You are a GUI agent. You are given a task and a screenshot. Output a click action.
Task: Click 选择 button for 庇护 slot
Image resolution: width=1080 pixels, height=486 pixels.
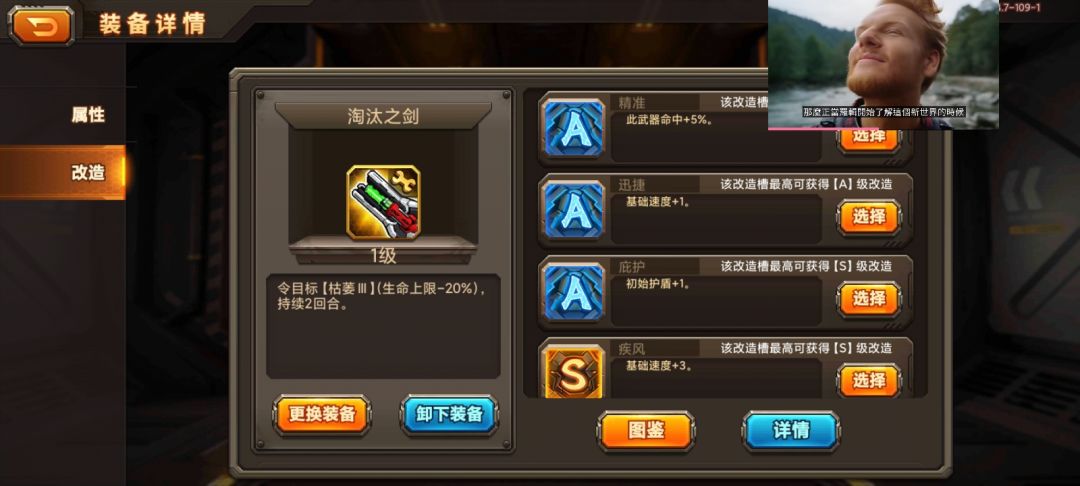(869, 299)
